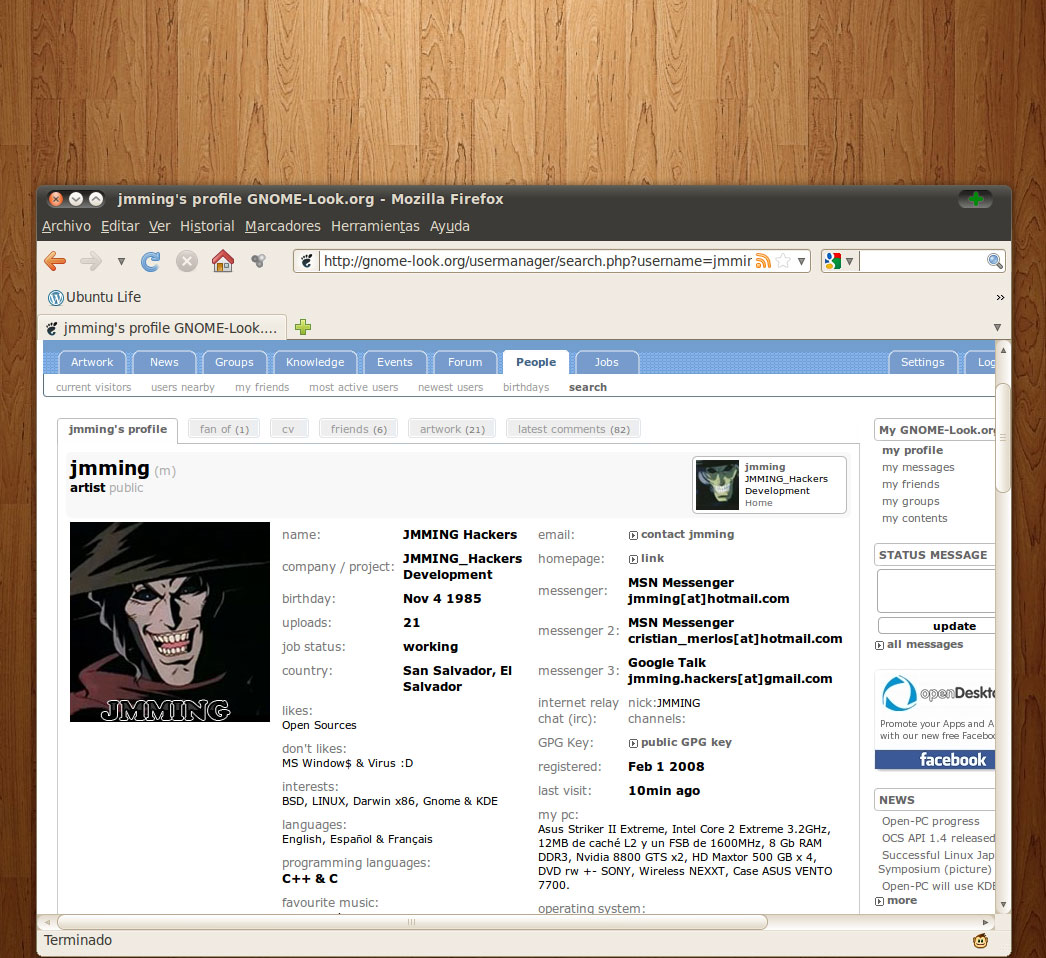Open the all messages link

(x=925, y=644)
